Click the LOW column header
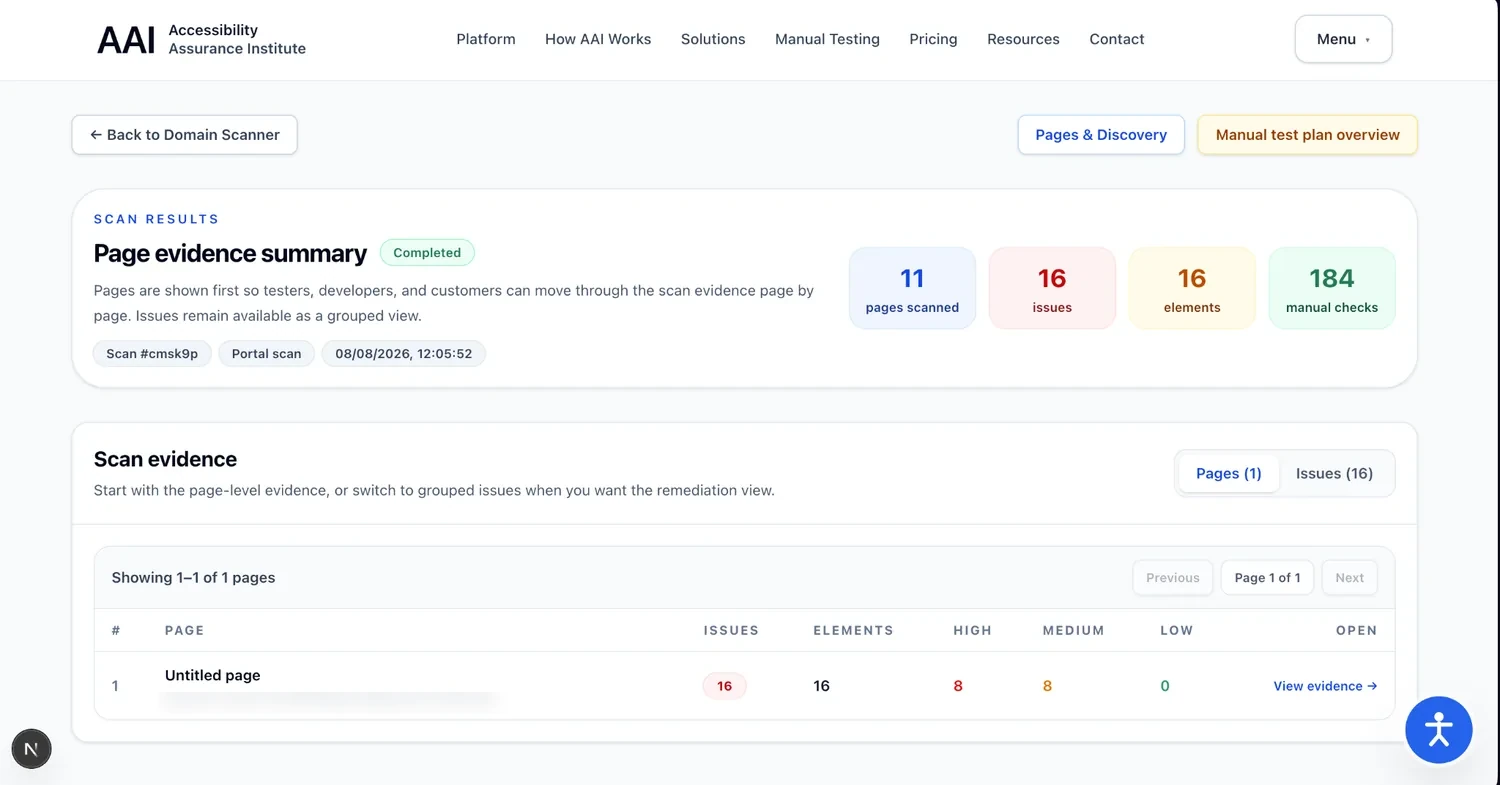The image size is (1500, 785). point(1176,631)
